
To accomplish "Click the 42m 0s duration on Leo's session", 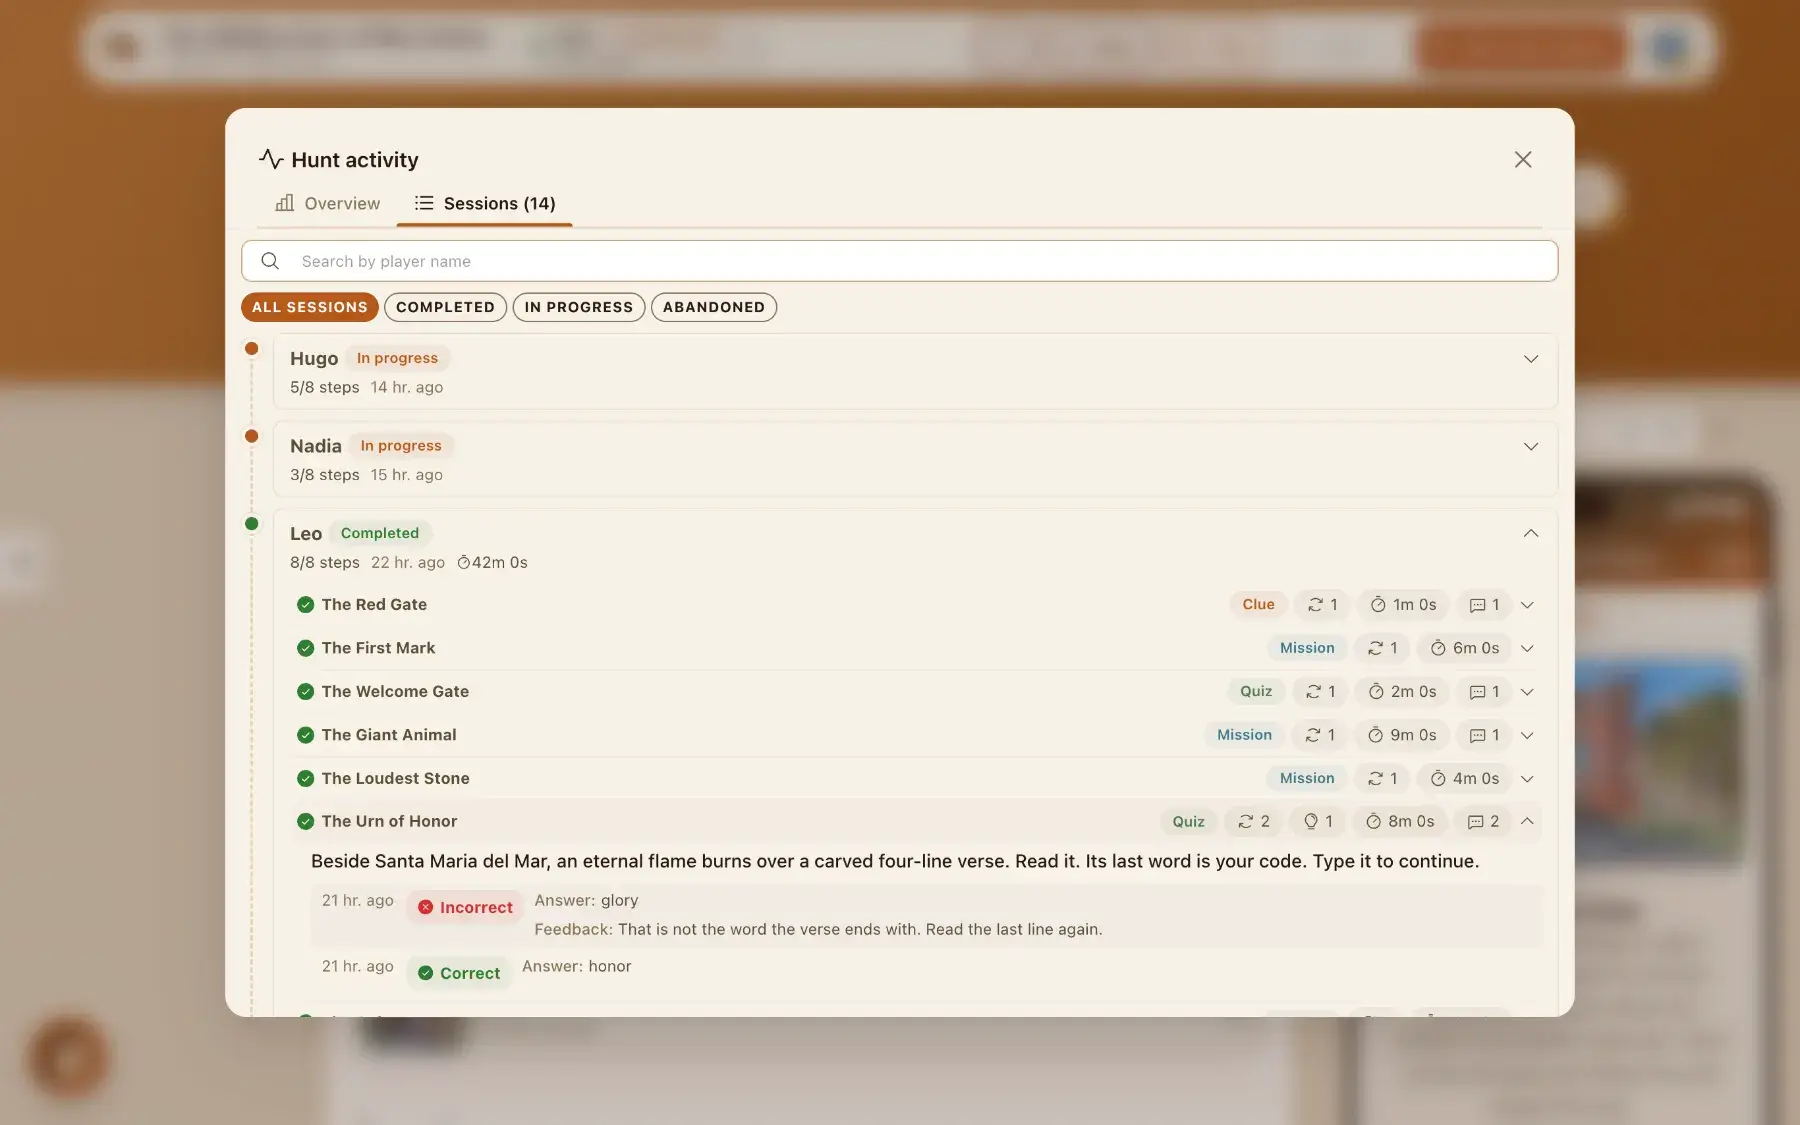I will coord(492,562).
